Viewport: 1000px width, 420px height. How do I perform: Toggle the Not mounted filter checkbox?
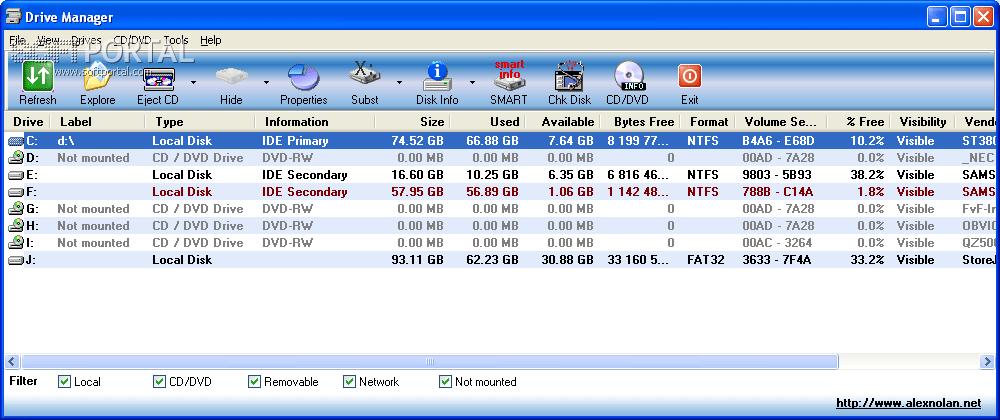pos(445,382)
